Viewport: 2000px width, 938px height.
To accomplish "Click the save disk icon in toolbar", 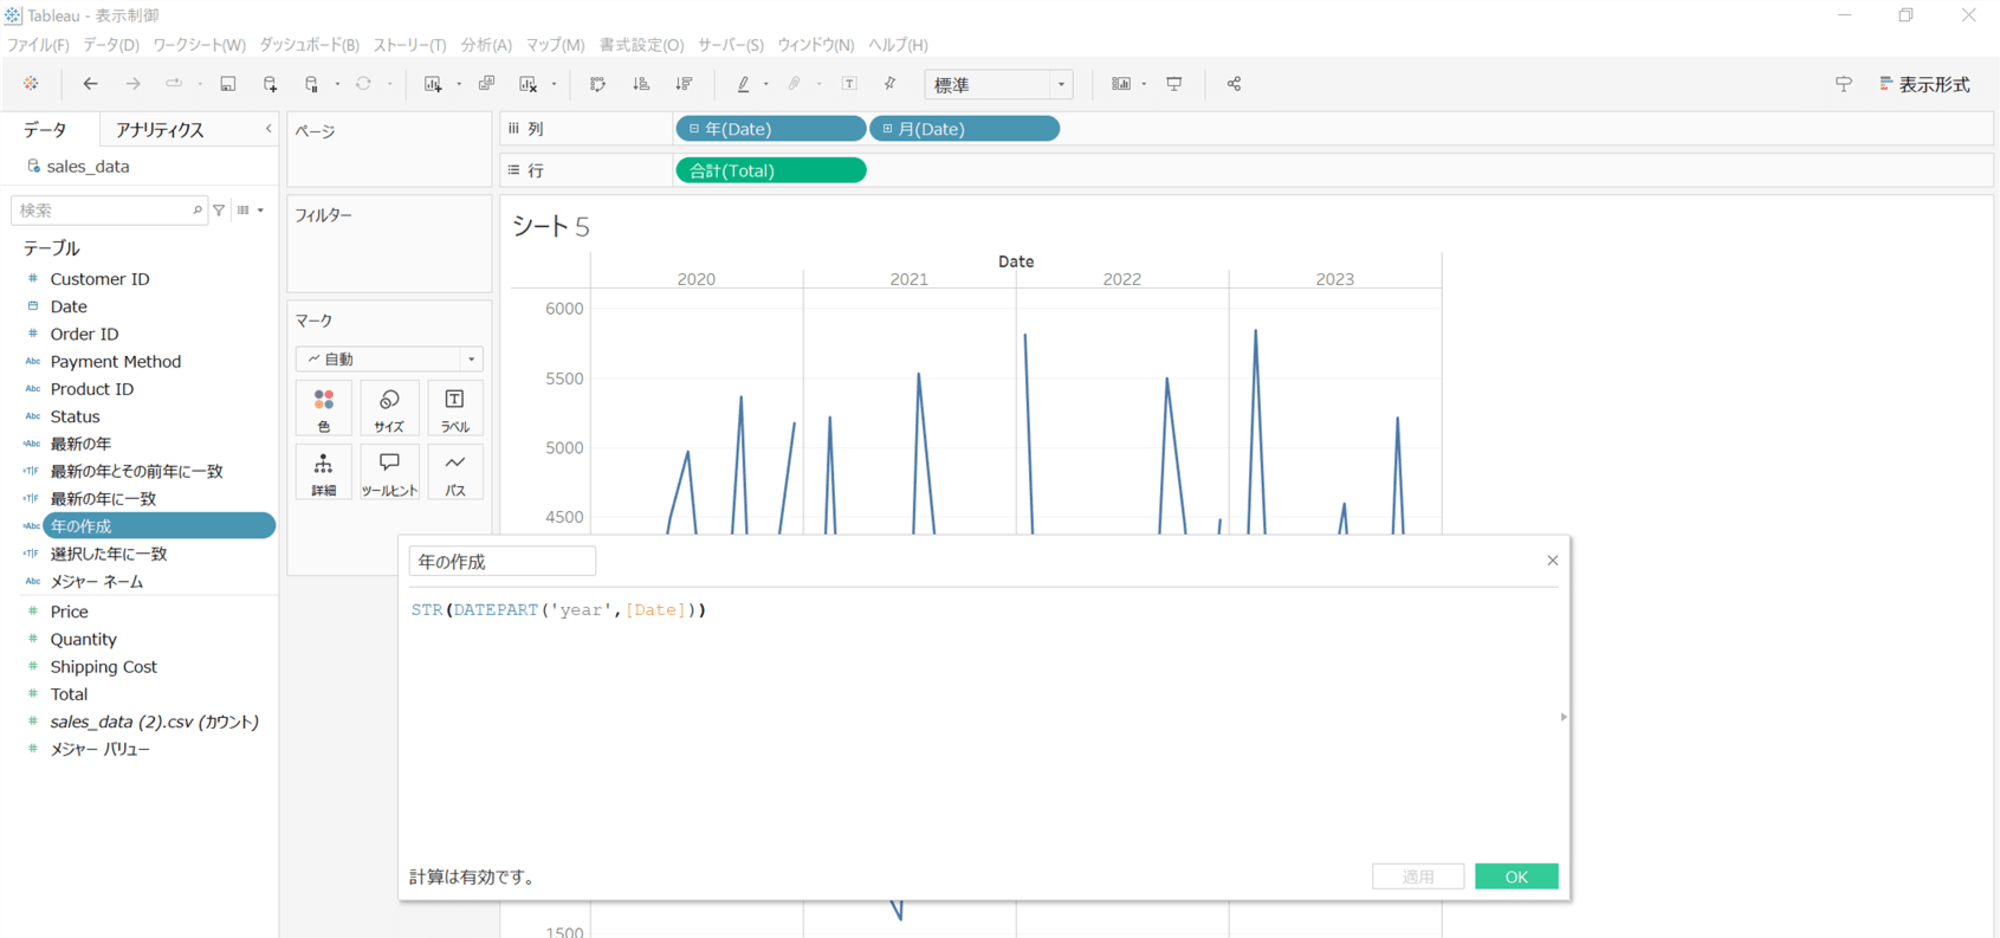I will point(228,84).
